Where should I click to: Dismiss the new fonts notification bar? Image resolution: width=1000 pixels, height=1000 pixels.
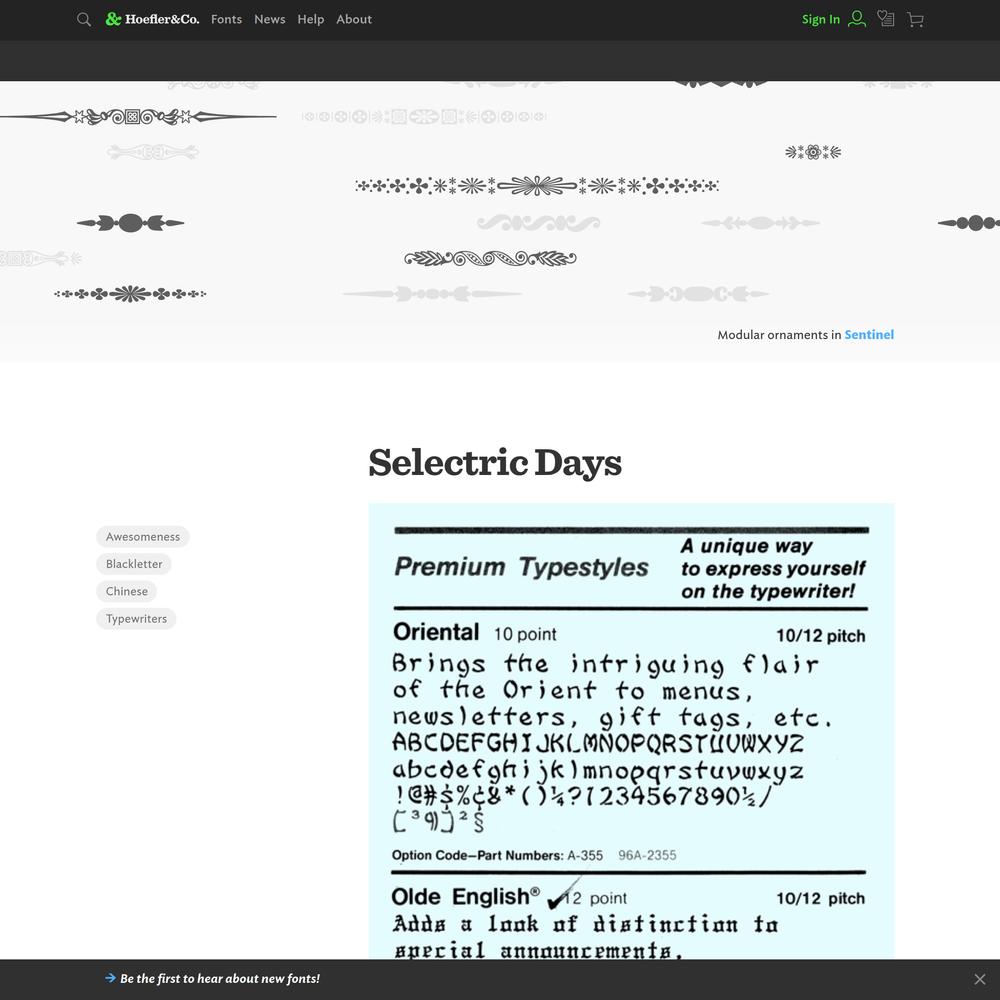[980, 979]
